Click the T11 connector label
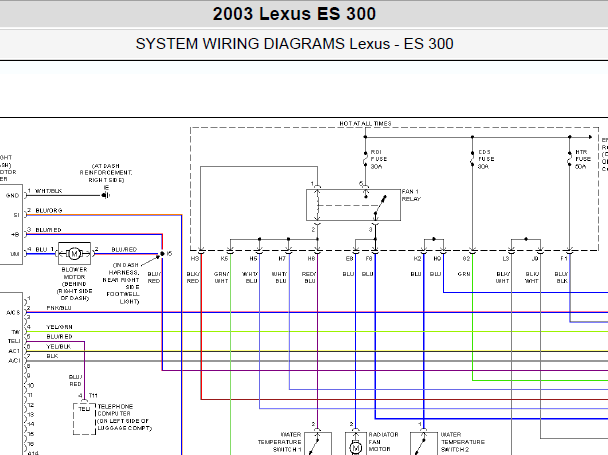 pyautogui.click(x=93, y=395)
